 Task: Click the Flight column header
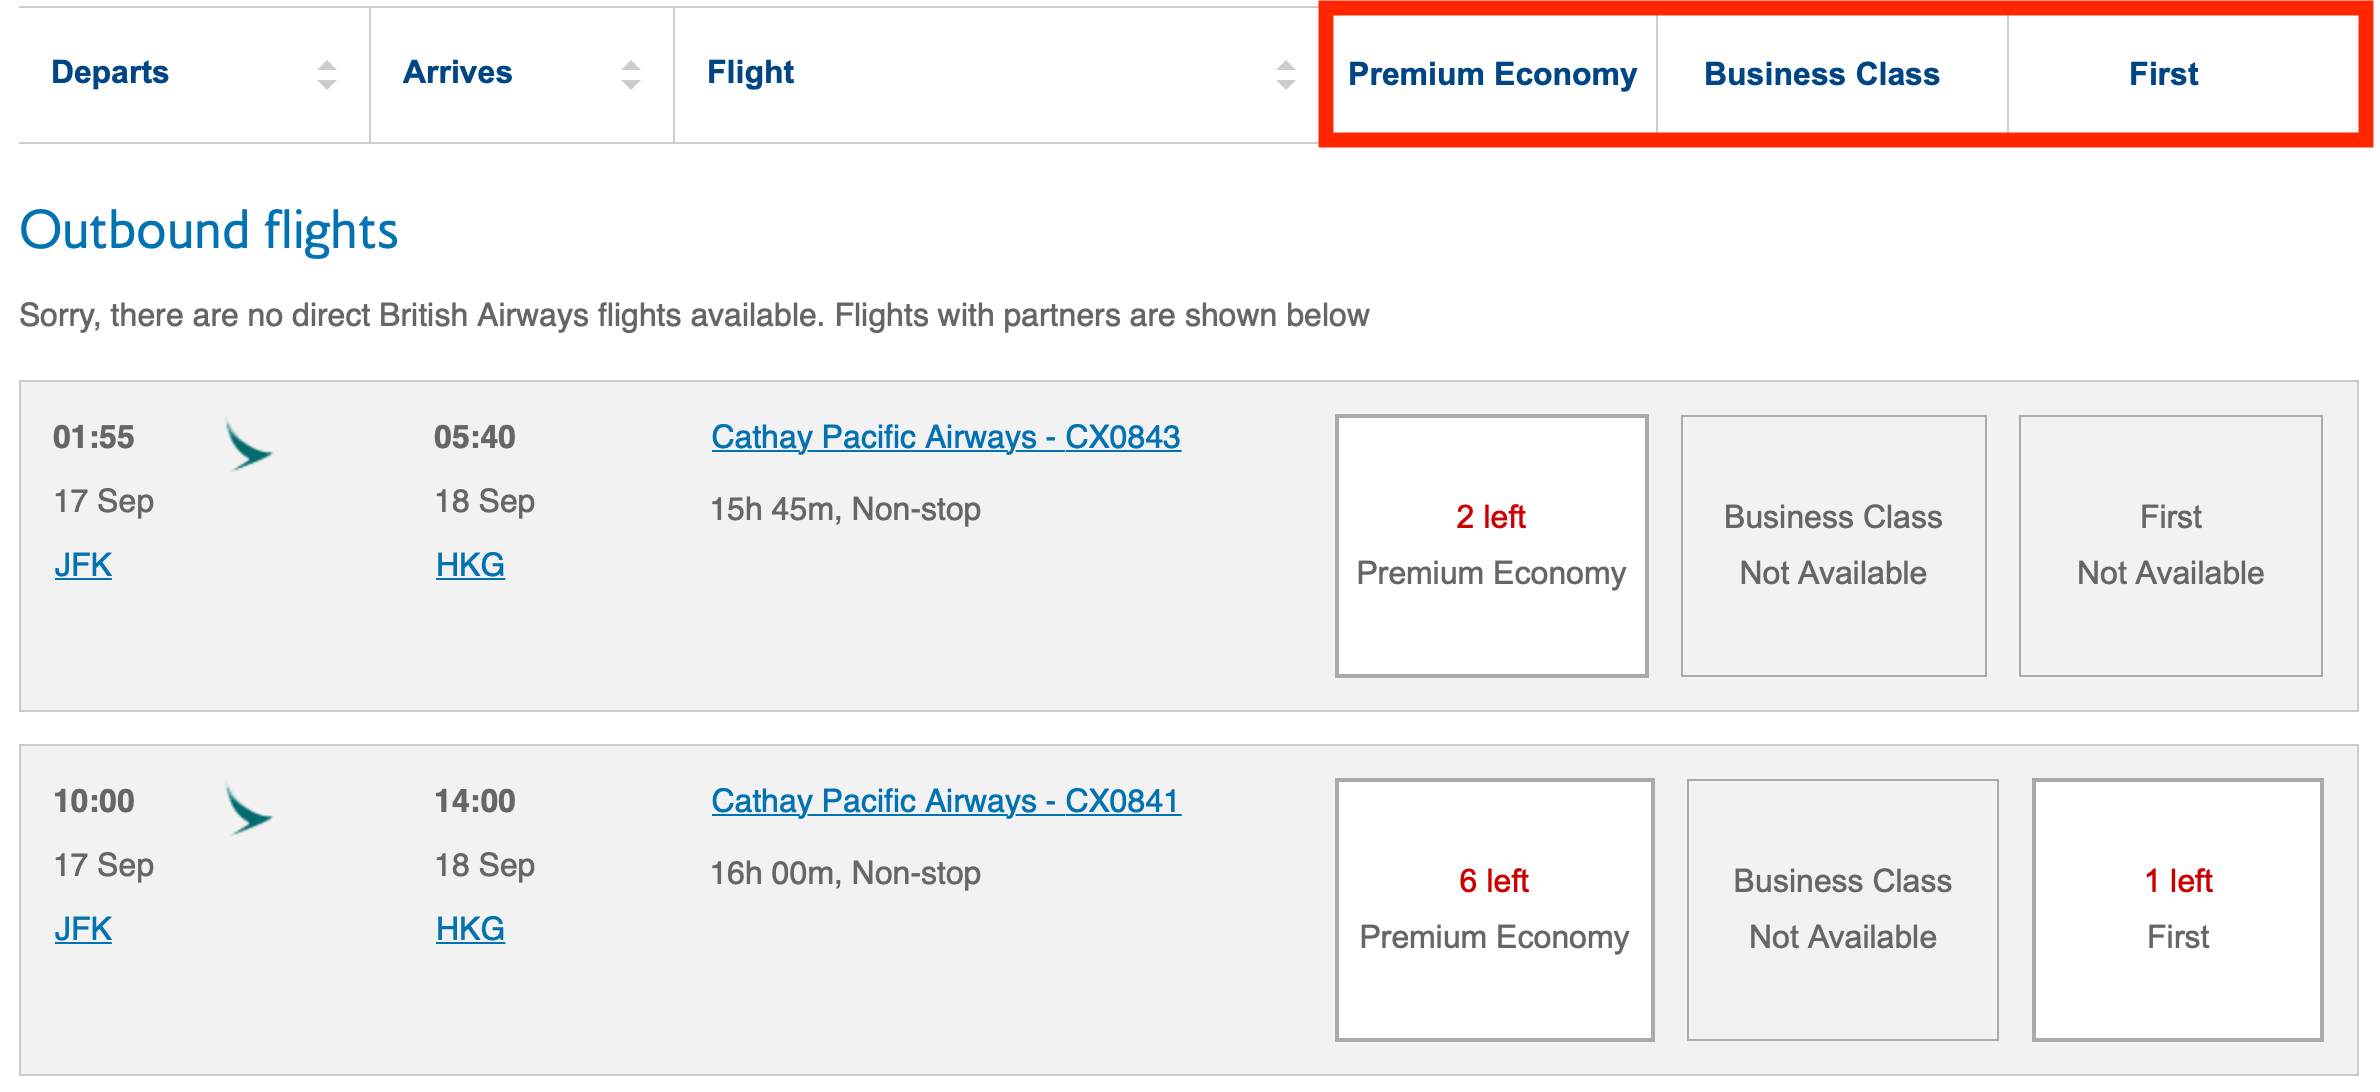[x=750, y=73]
